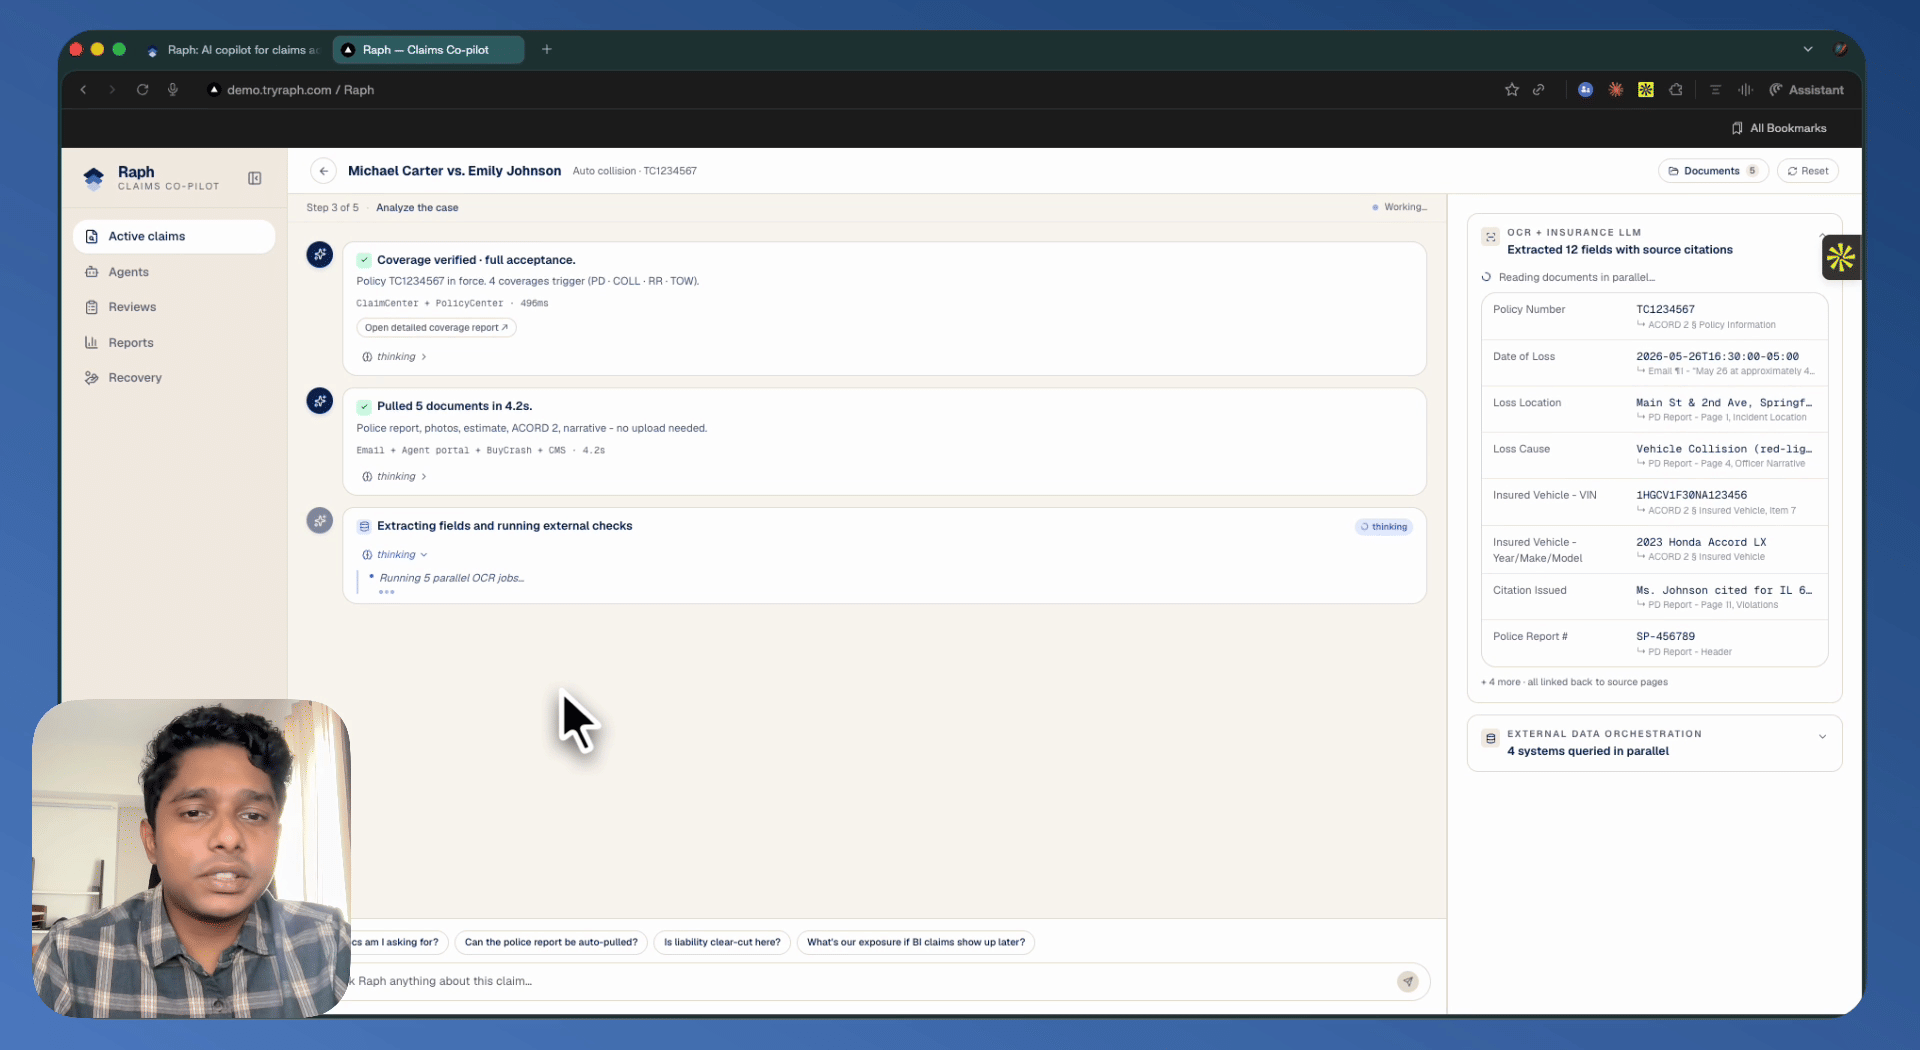The width and height of the screenshot is (1920, 1050).
Task: Click the 'Step 3 of 5' progress label
Action: pos(332,208)
